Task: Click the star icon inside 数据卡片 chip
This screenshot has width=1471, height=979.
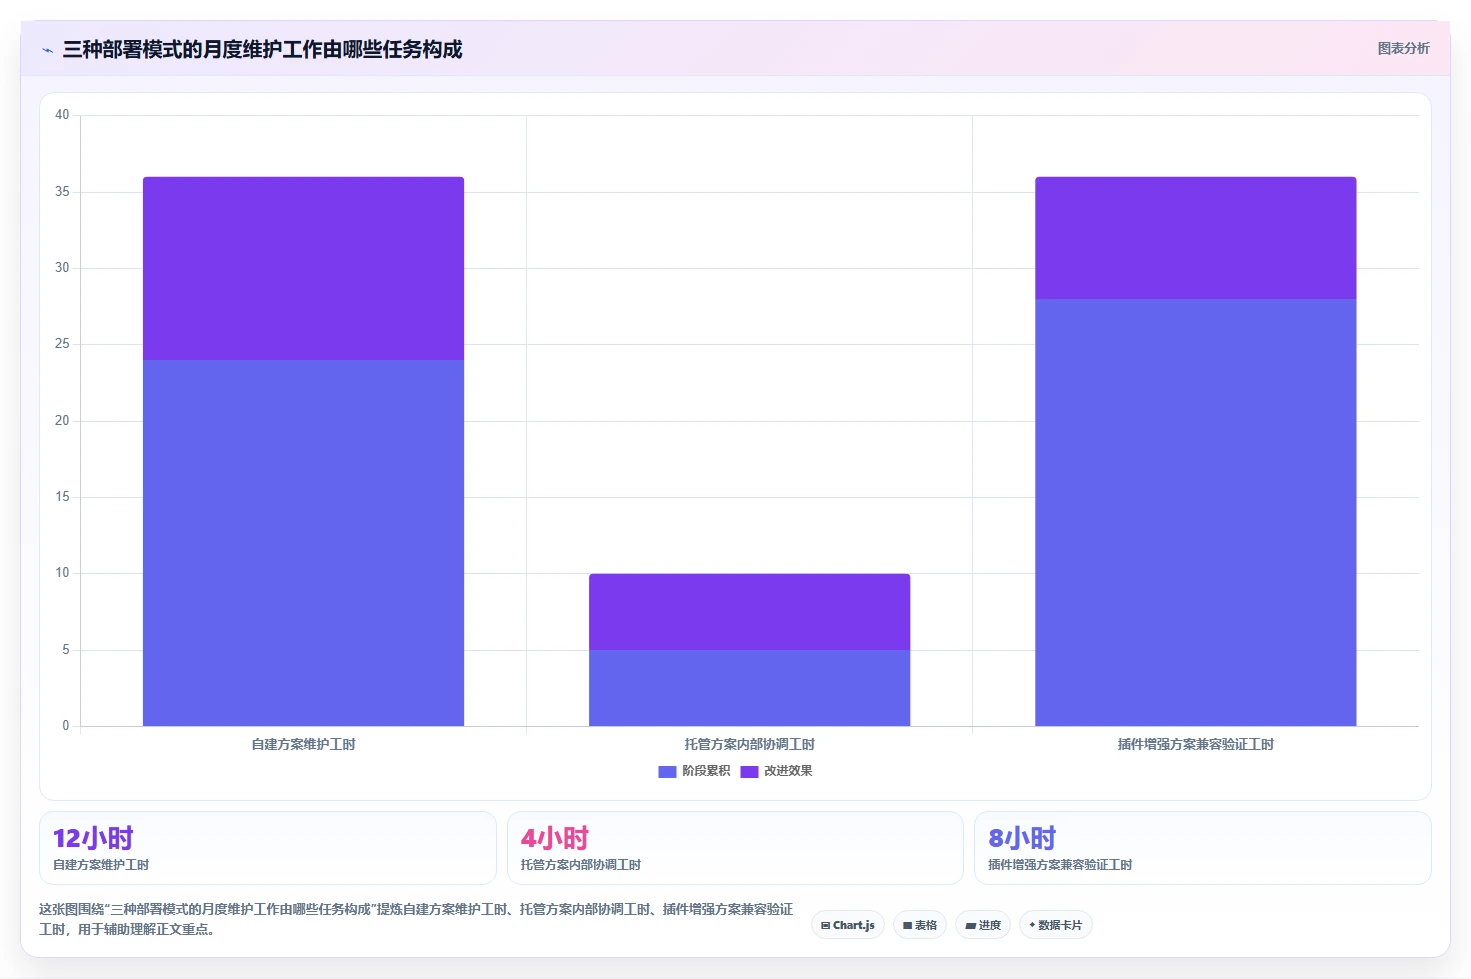Action: click(1032, 925)
